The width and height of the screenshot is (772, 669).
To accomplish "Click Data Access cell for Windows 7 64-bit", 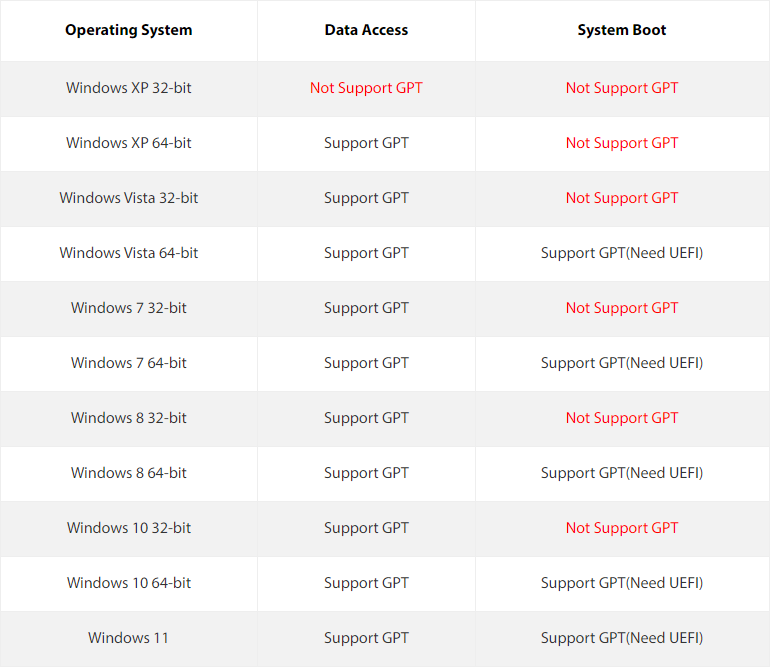I will pos(366,363).
